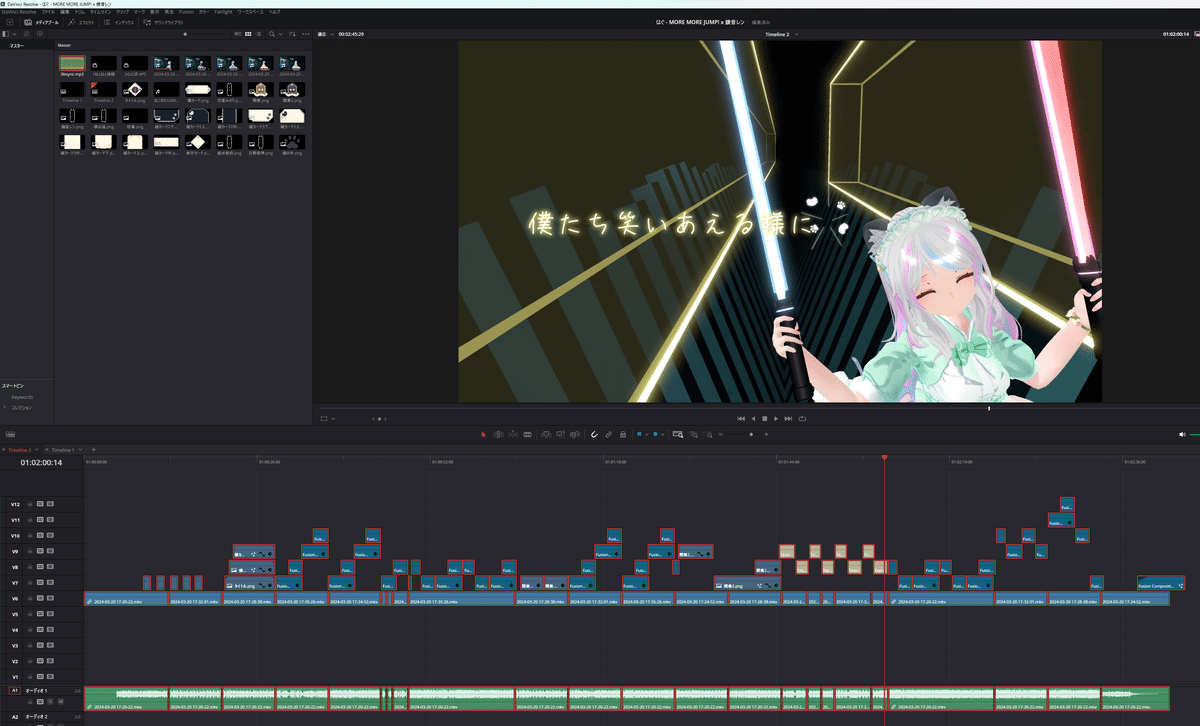Click the timeline zoom-in plus button

click(766, 435)
